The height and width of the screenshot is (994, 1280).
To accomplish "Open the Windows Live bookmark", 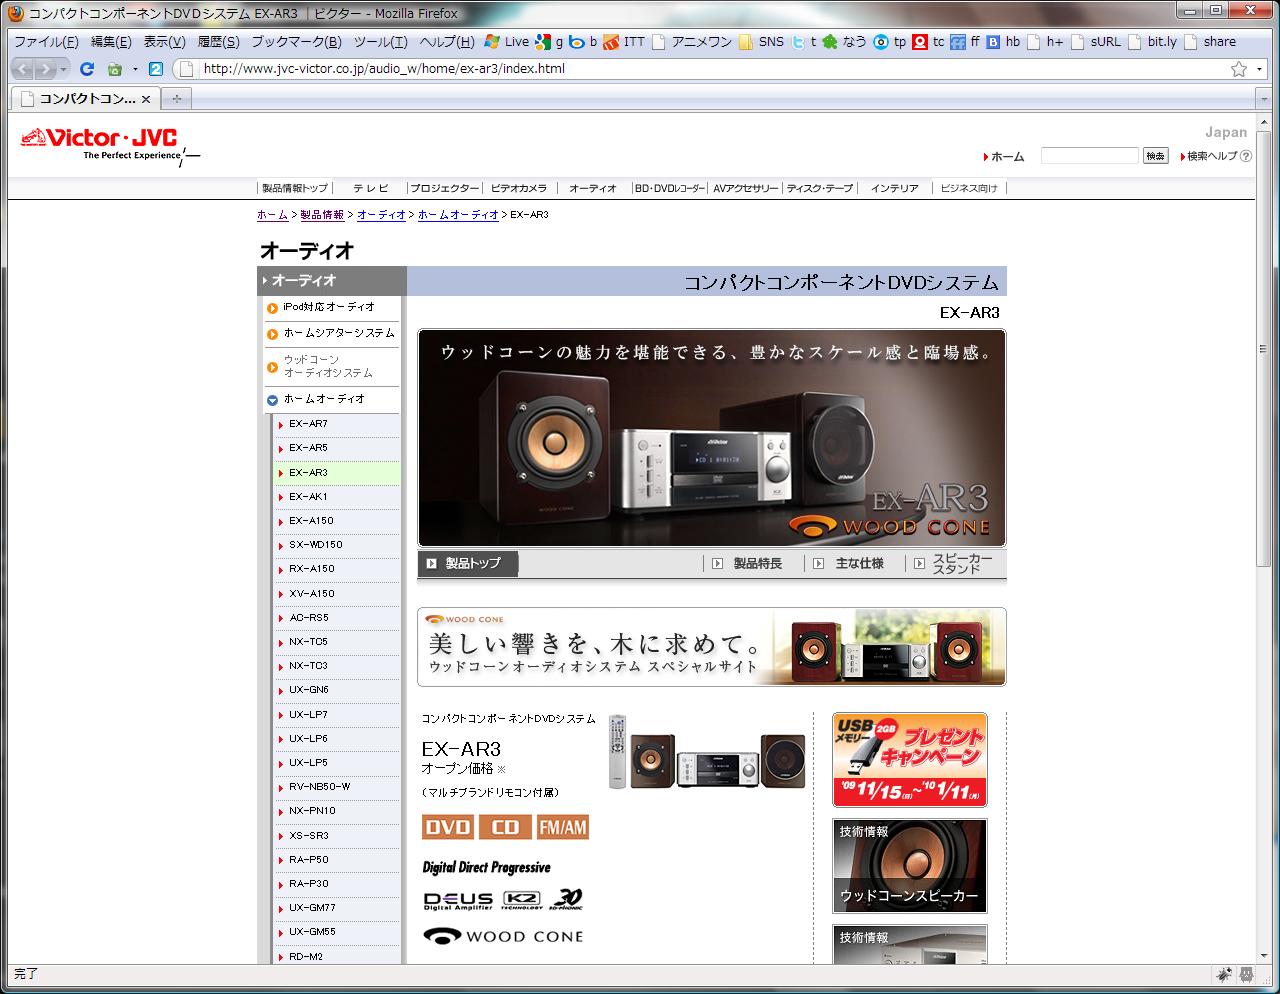I will 507,42.
